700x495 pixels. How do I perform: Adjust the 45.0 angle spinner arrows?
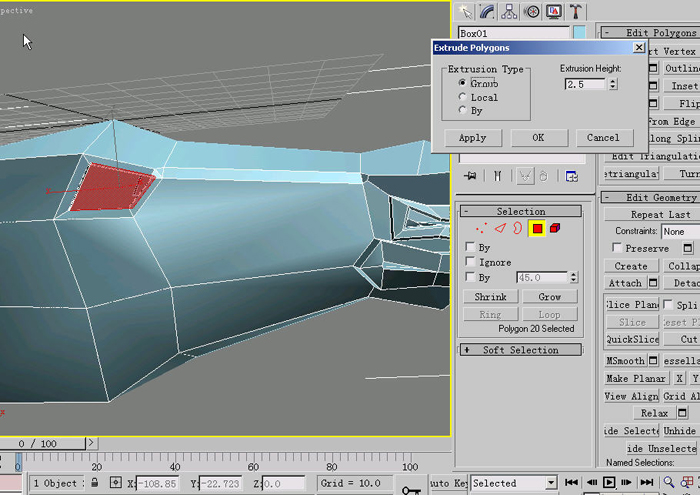[574, 278]
